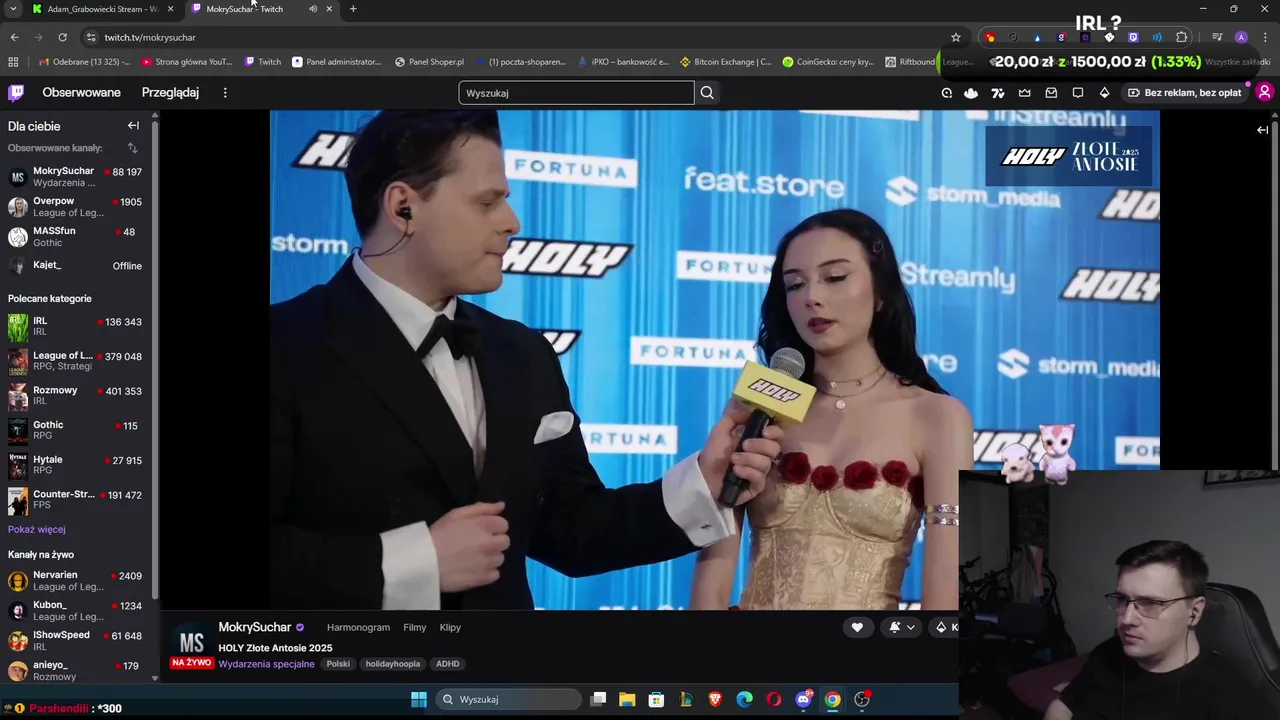
Task: Click Pokaż więcej link
Action: click(37, 529)
